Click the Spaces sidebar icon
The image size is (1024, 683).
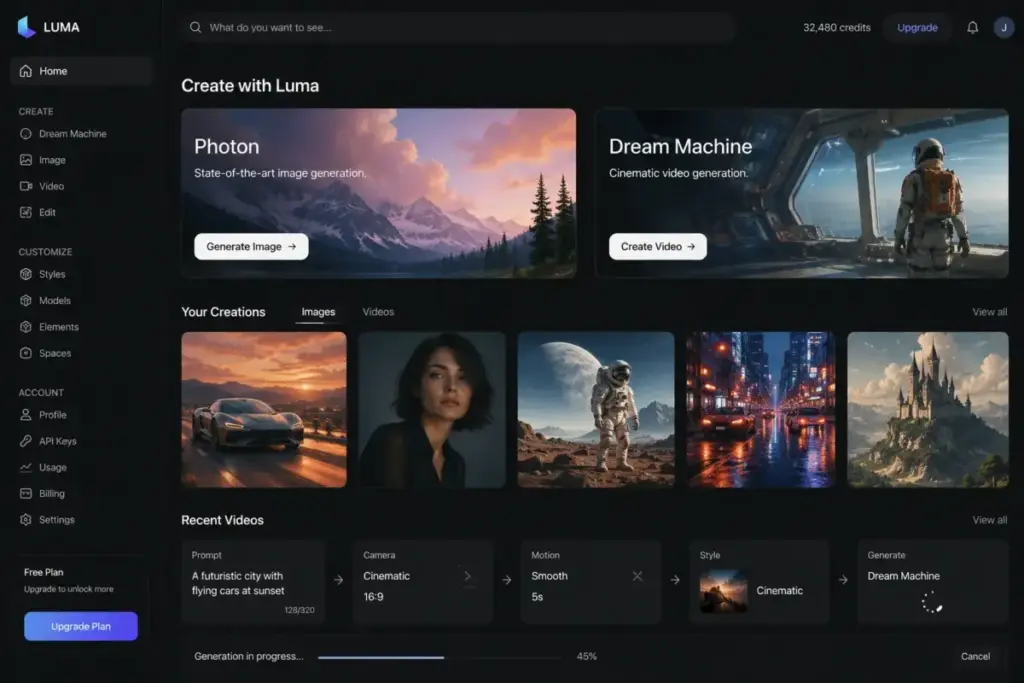(25, 353)
